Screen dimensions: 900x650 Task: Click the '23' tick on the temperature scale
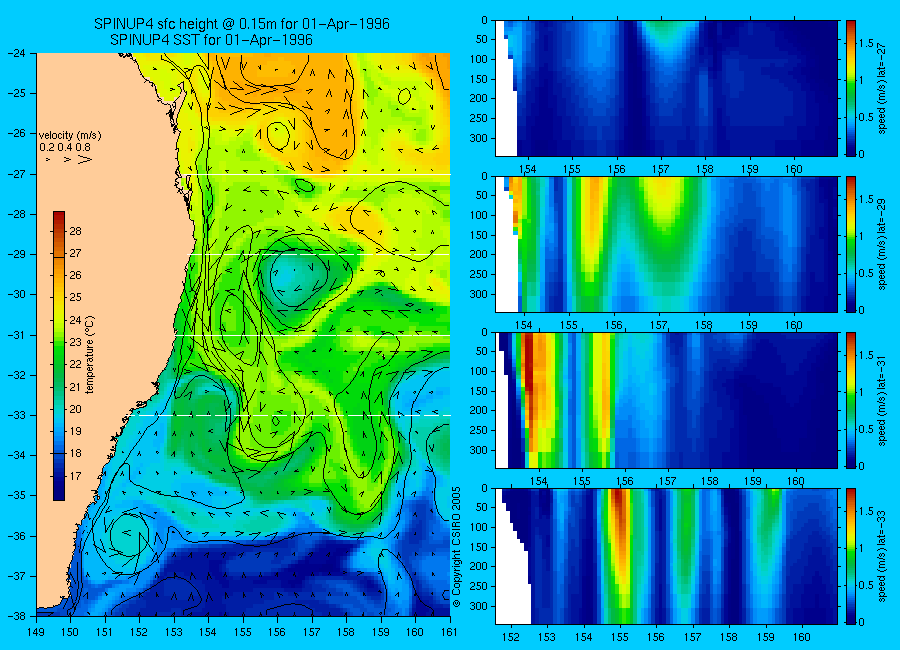[75, 342]
